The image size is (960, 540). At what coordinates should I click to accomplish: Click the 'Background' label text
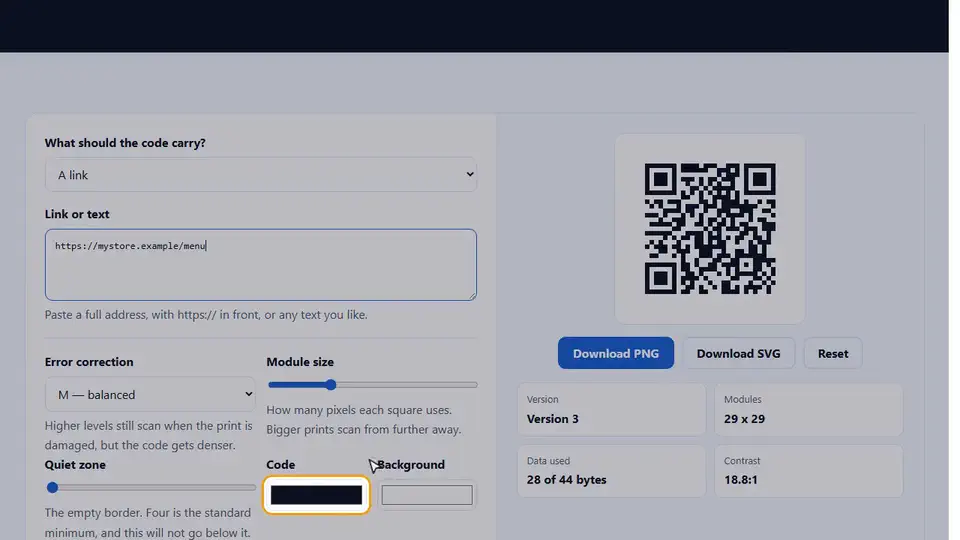point(411,465)
